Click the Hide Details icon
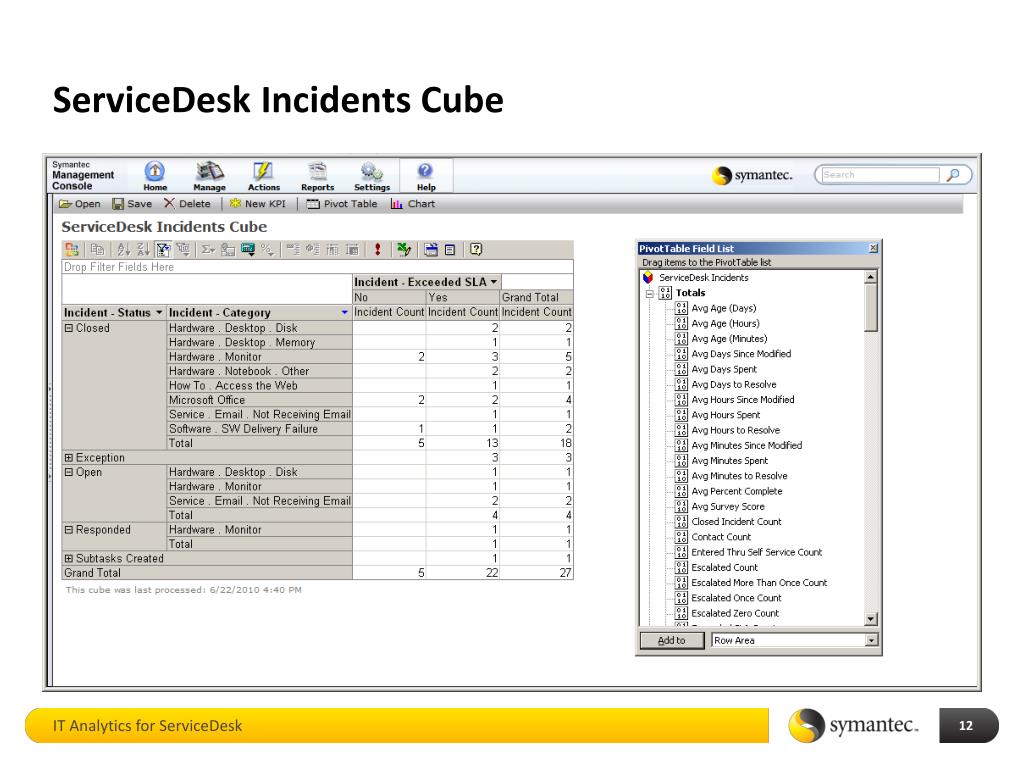This screenshot has width=1024, height=768. (332, 249)
